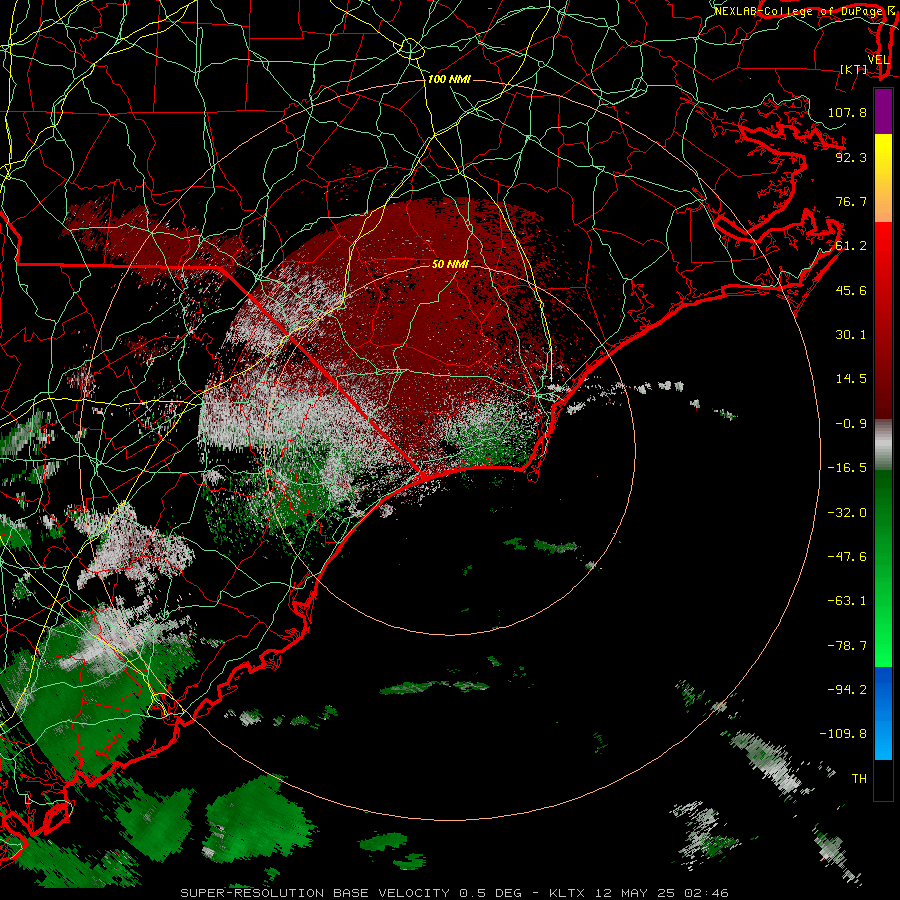Click the [KT] units label
900x900 pixels.
pos(853,69)
